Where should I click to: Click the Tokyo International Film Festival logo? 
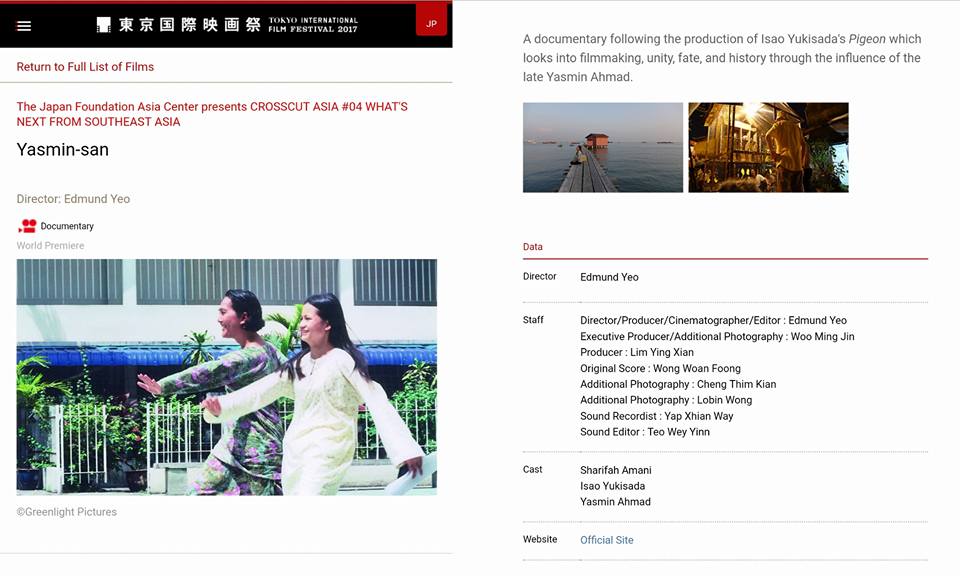click(227, 24)
